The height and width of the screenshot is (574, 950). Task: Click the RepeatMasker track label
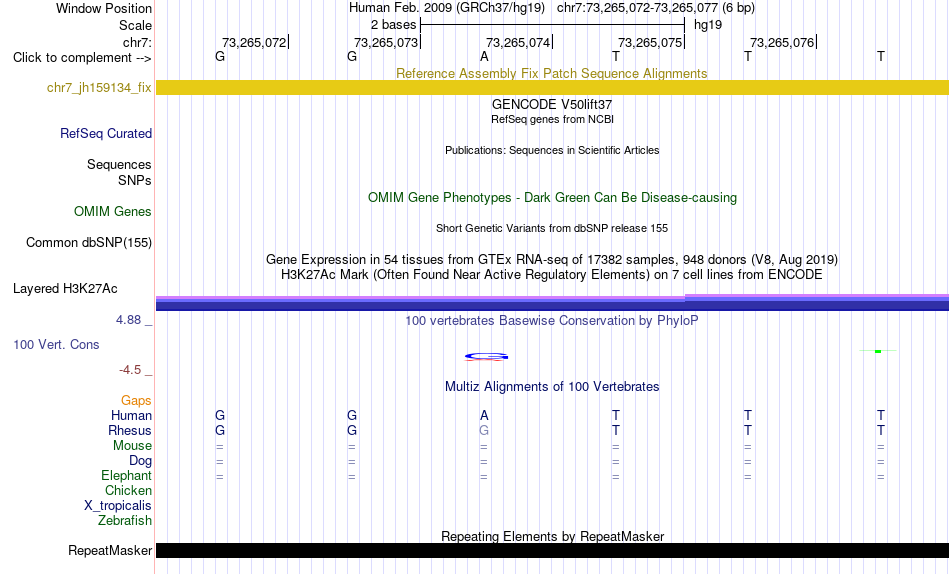click(110, 550)
